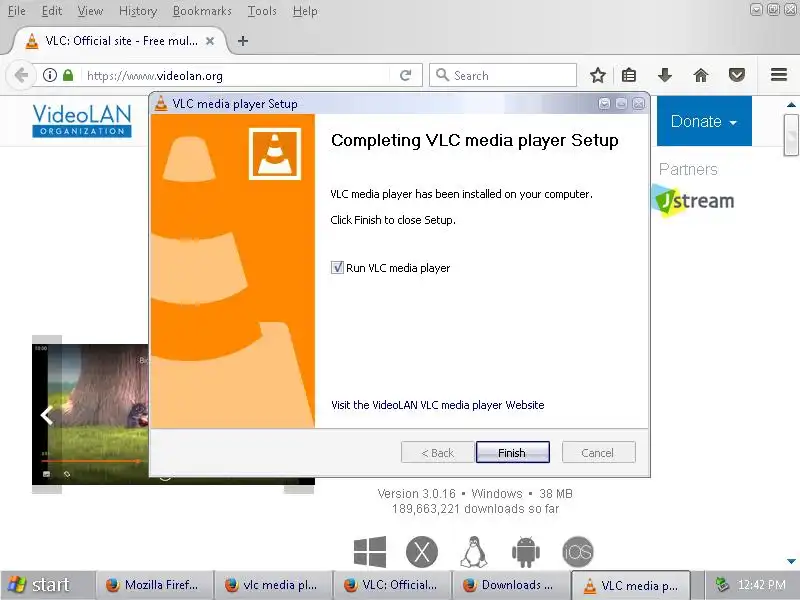
Task: Click the green secure padlock icon
Action: [68, 76]
